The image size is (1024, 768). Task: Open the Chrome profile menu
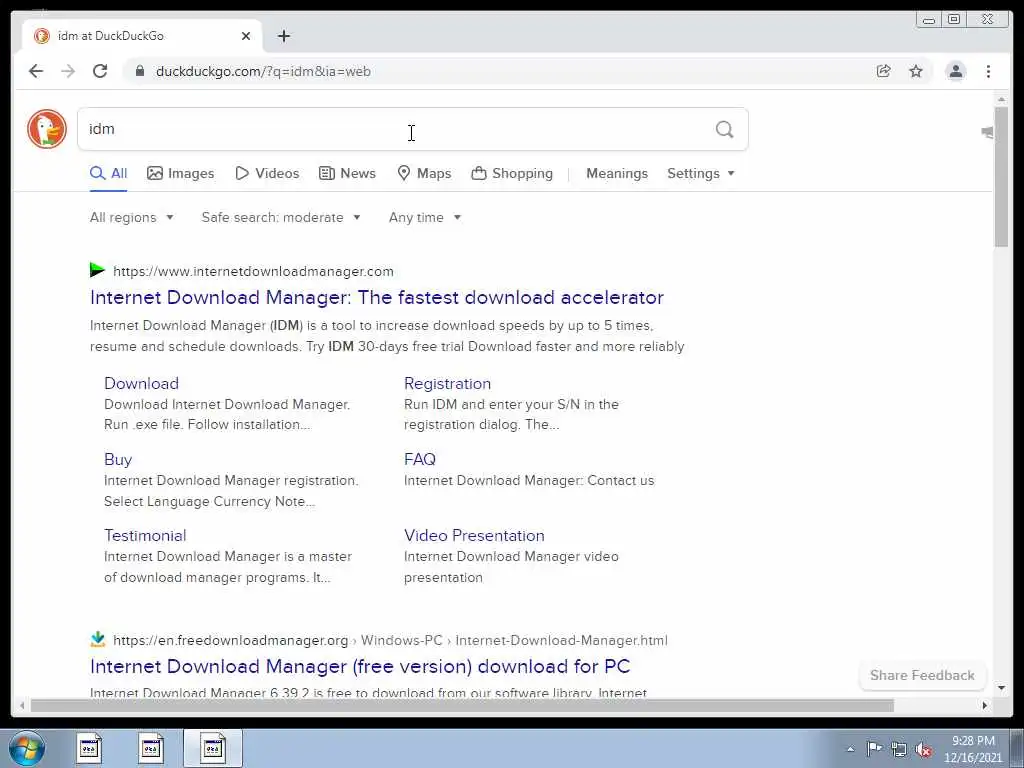tap(955, 71)
